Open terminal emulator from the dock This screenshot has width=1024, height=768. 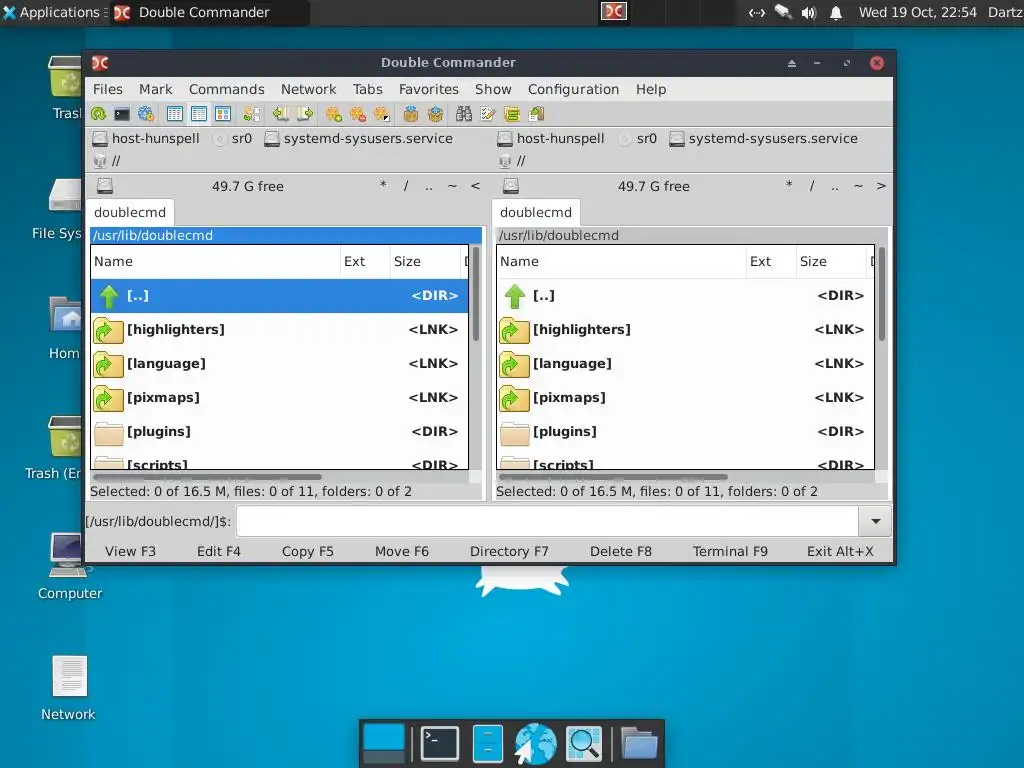point(440,743)
